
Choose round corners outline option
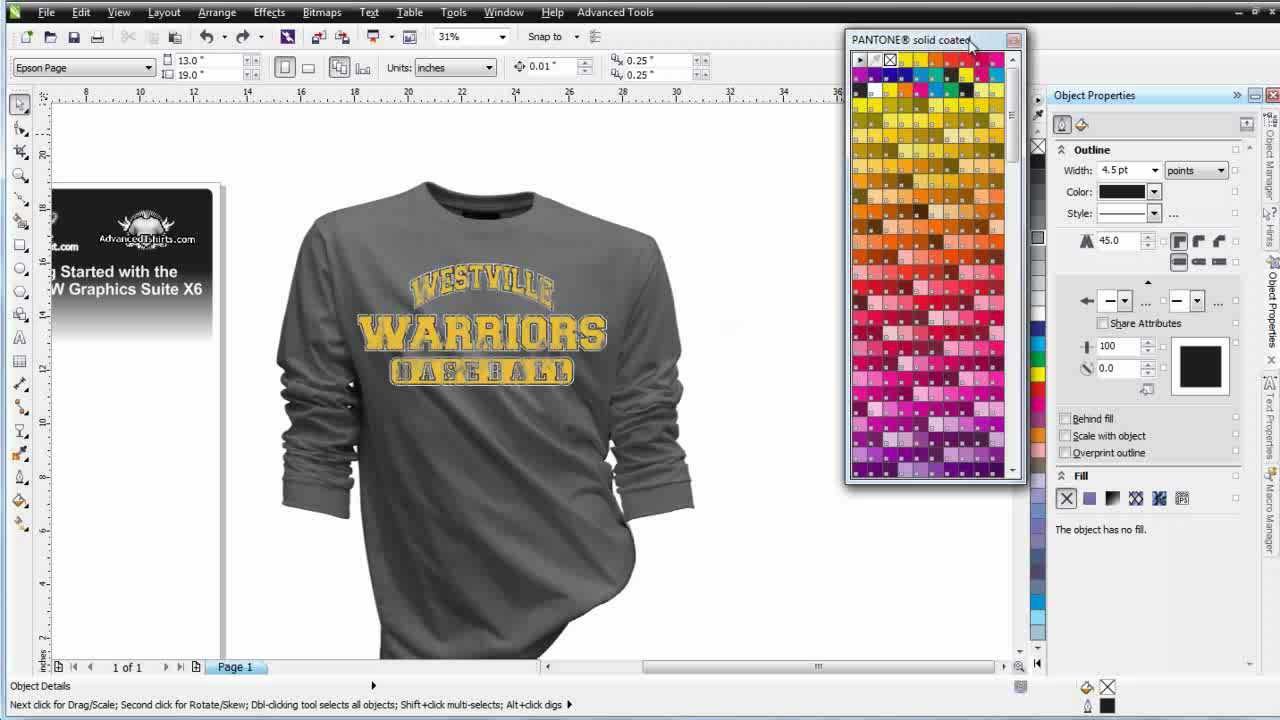(1198, 241)
